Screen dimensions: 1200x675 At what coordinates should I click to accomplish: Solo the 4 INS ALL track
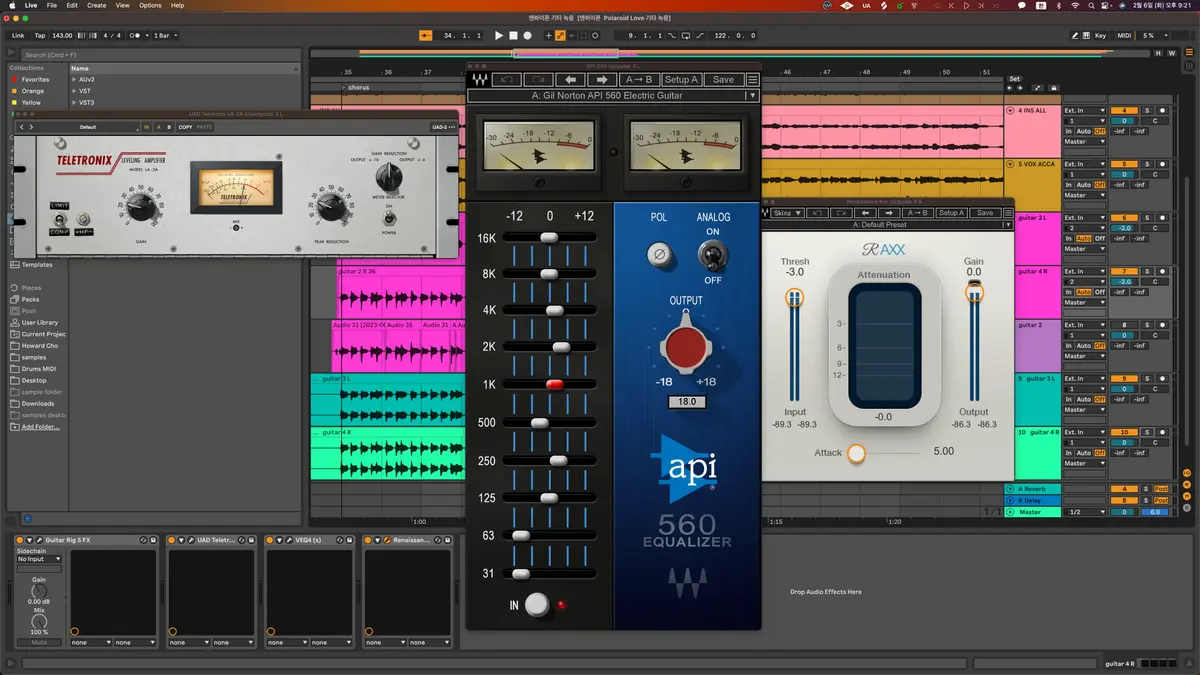point(1147,110)
